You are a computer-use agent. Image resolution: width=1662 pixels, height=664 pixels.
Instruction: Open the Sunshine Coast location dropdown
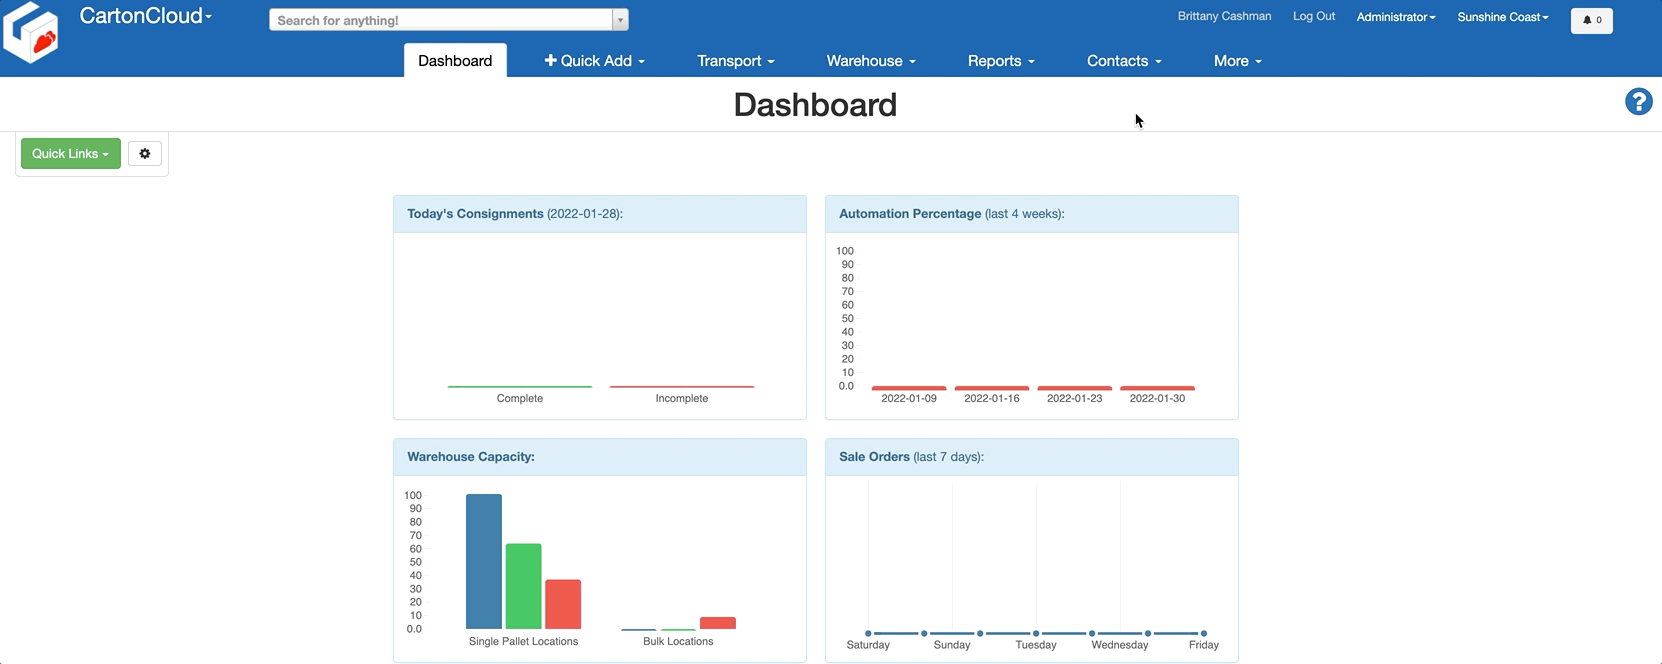pos(1502,17)
